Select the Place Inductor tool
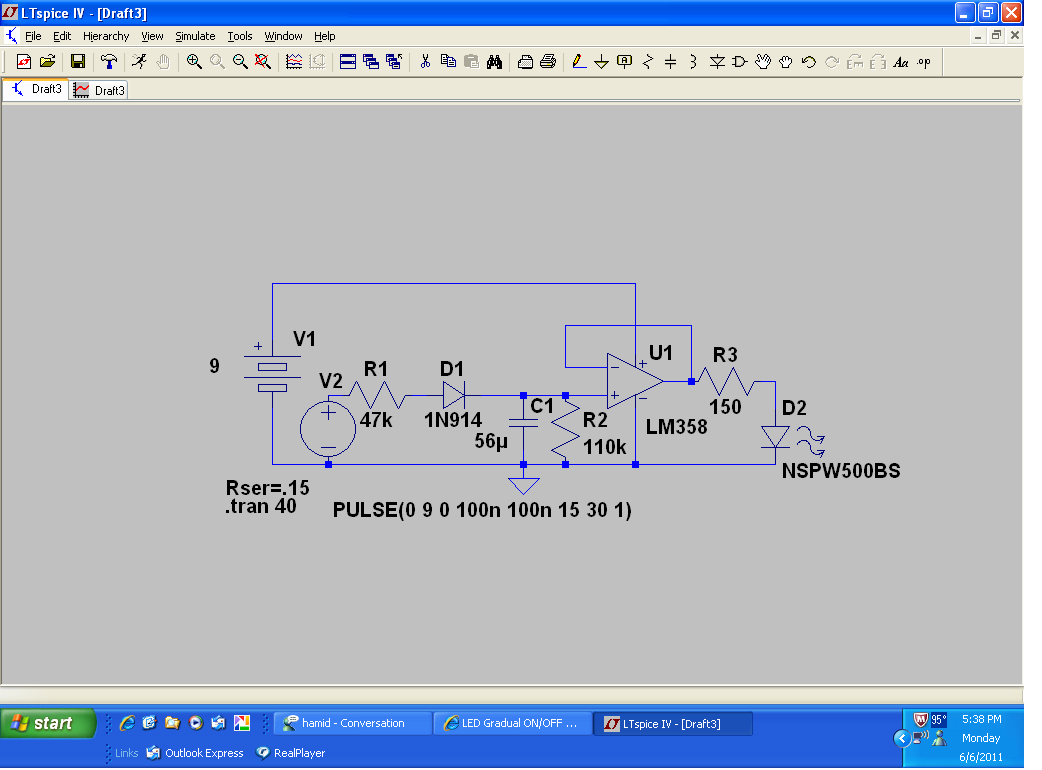 [x=693, y=62]
